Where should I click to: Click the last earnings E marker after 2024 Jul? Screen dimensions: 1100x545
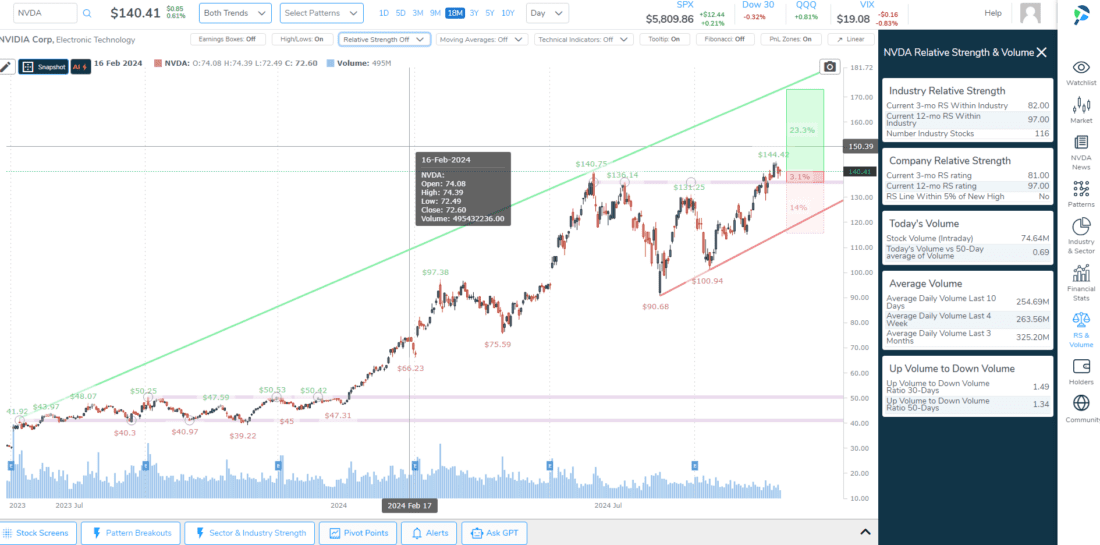point(695,465)
